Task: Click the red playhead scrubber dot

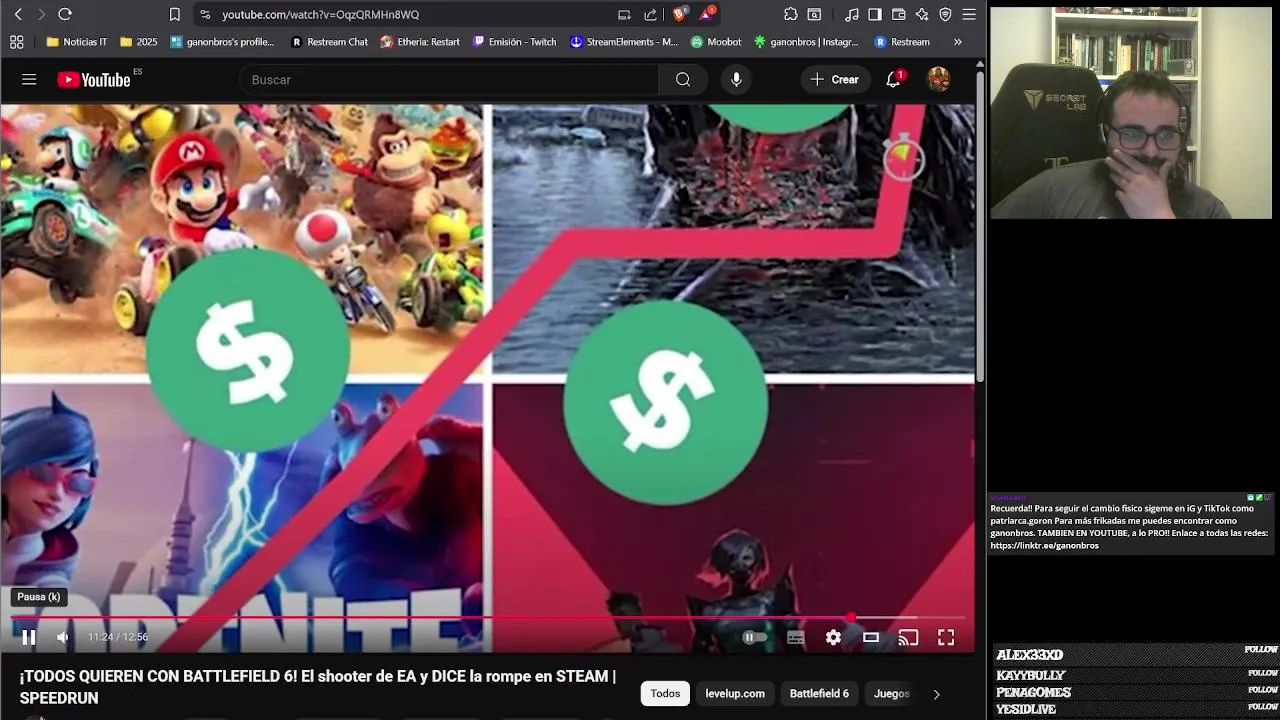Action: [x=851, y=618]
